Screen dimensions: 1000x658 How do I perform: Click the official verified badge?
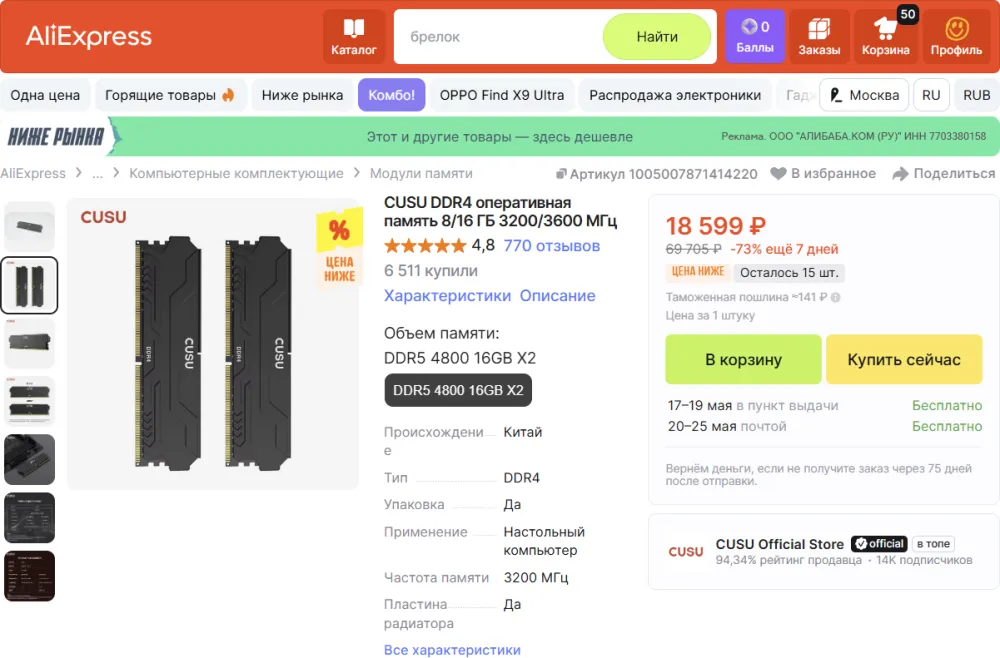(879, 544)
